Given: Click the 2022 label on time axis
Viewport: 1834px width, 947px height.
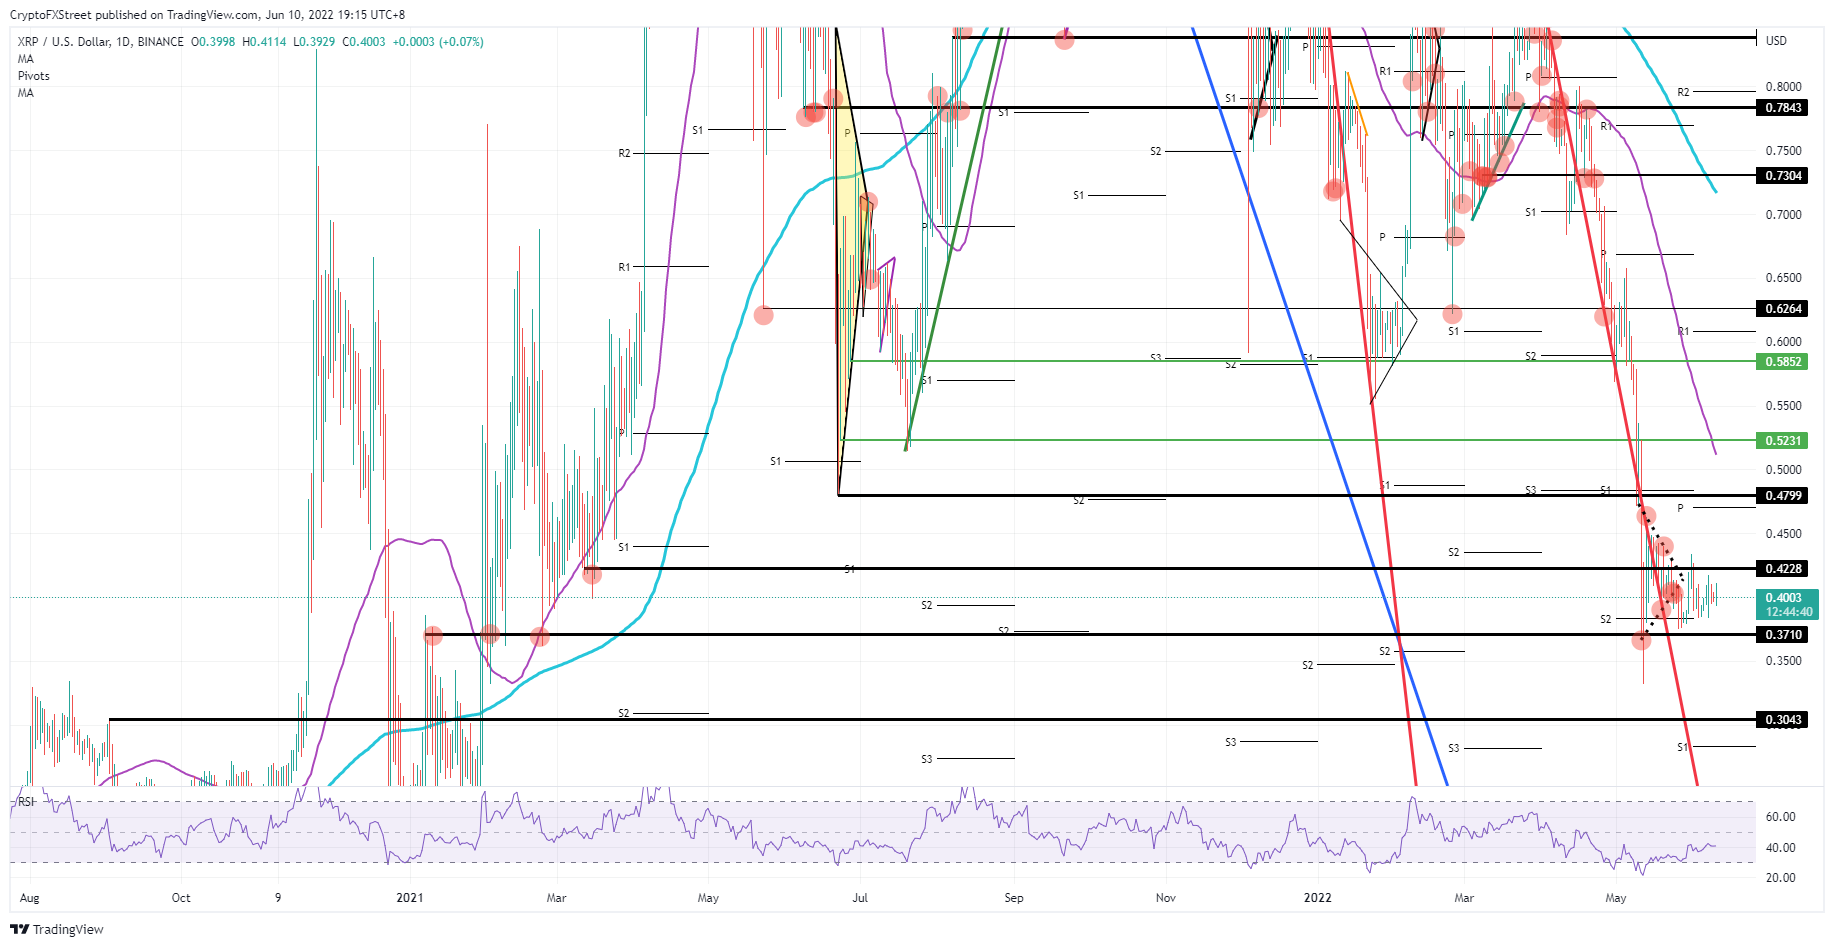Looking at the screenshot, I should (x=1317, y=898).
